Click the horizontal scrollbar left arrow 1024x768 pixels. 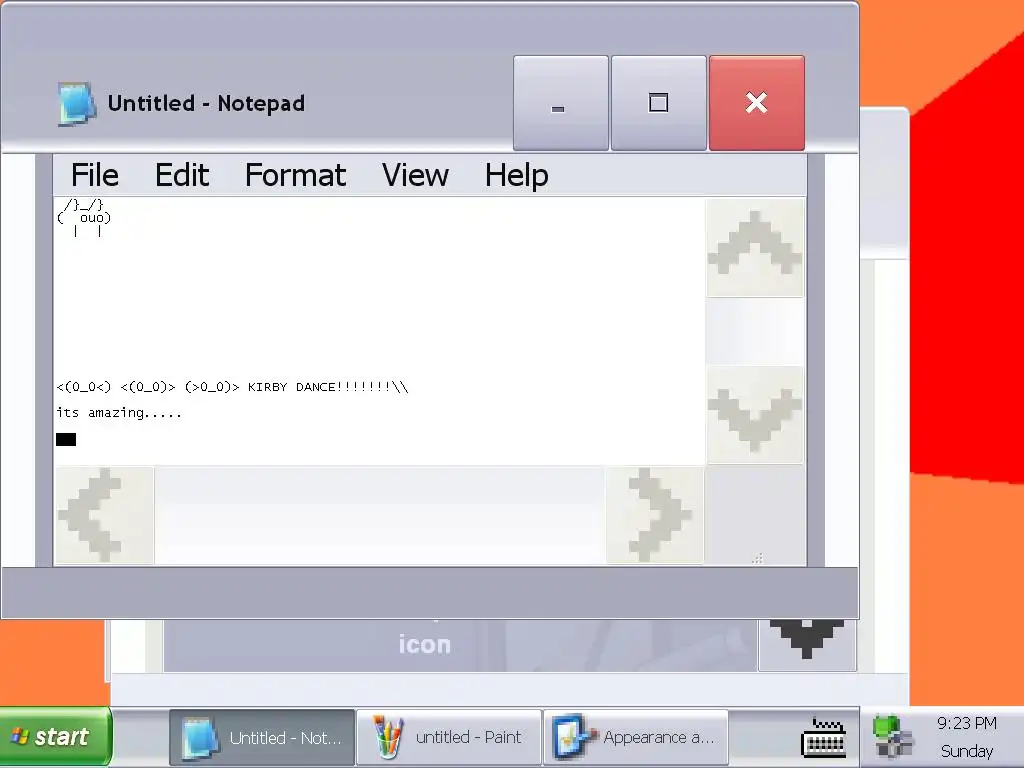pos(104,515)
